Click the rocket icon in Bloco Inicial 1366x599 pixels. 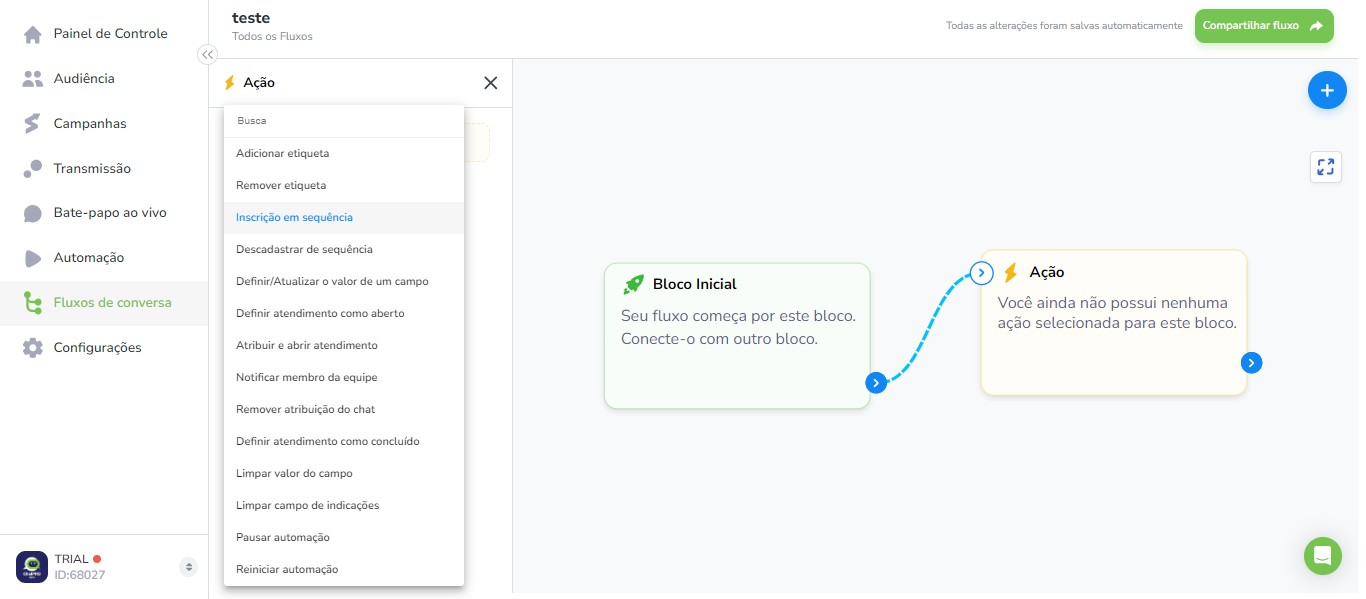(634, 284)
